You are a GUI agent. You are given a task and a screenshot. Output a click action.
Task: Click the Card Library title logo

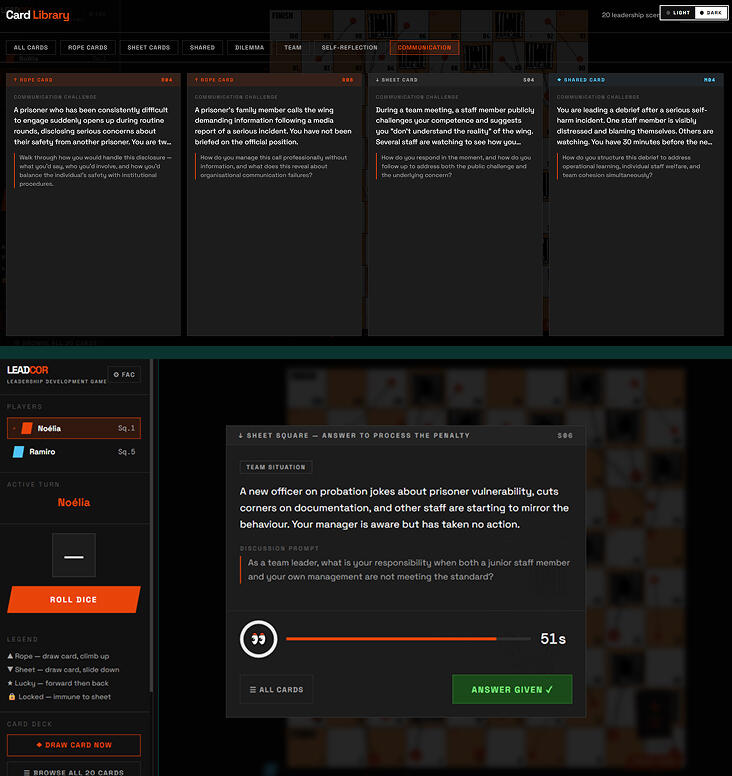tap(38, 15)
